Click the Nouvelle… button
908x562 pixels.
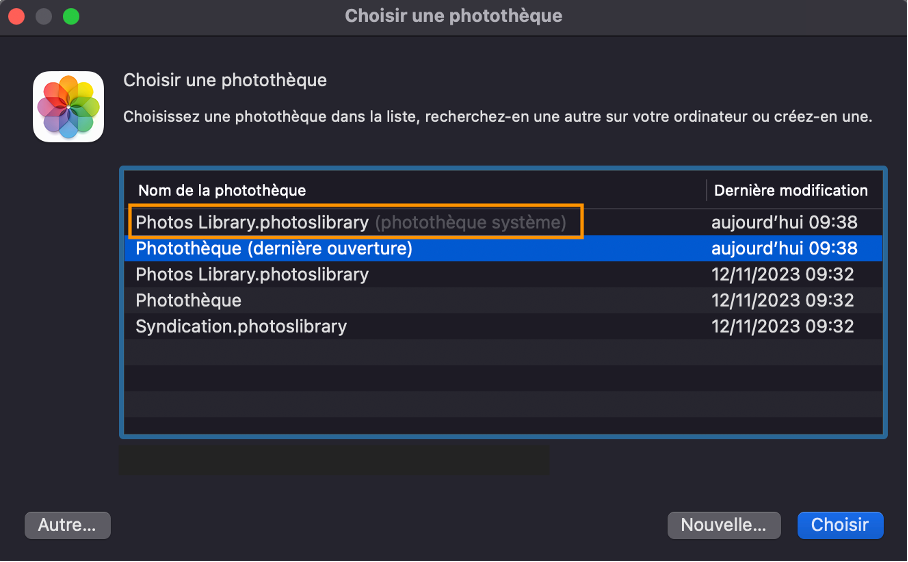pos(723,525)
